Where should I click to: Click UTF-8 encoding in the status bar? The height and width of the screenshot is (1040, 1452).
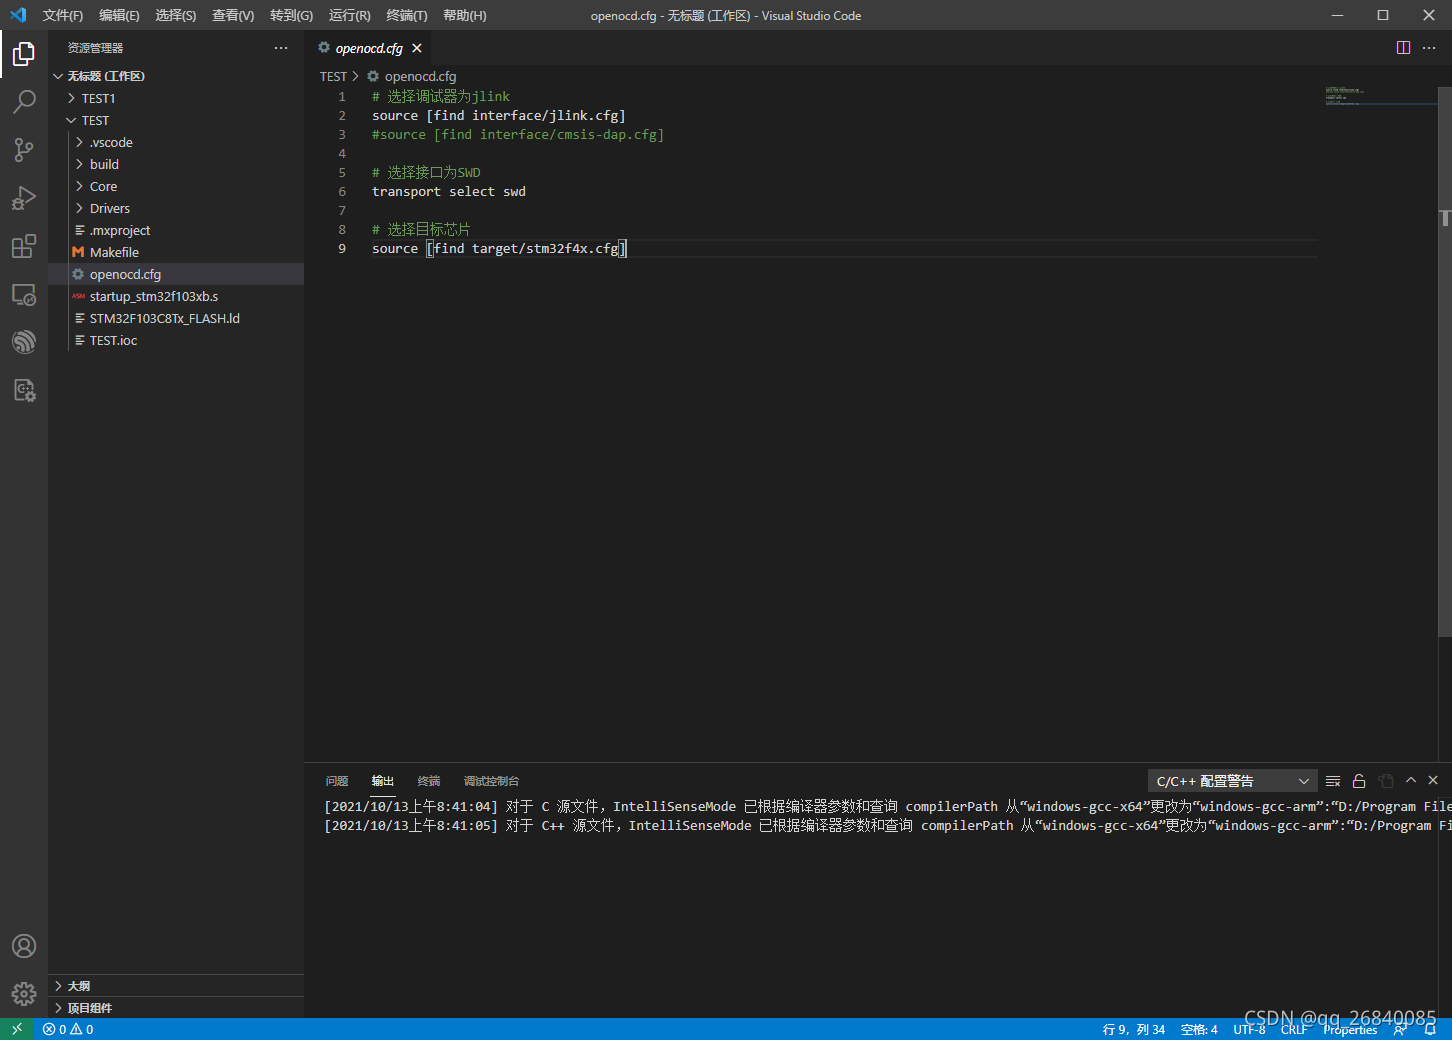point(1248,1028)
